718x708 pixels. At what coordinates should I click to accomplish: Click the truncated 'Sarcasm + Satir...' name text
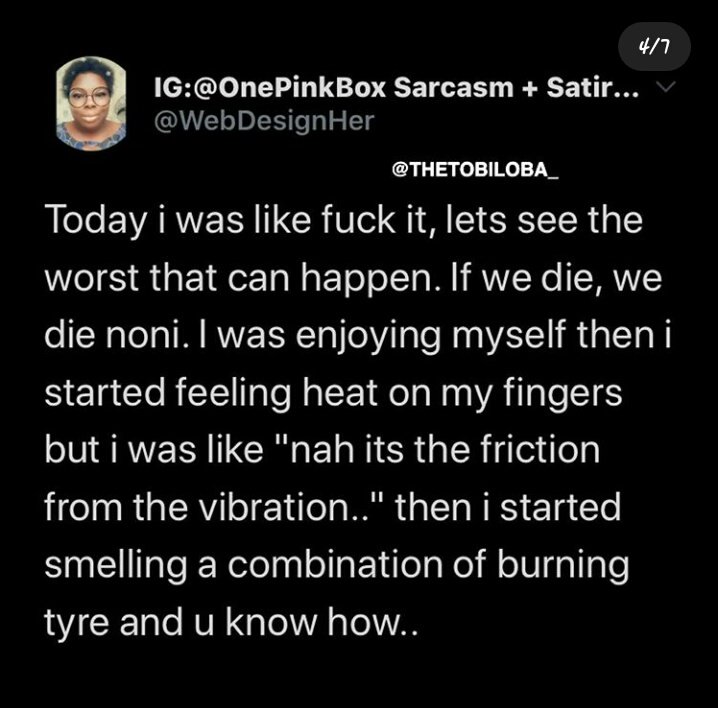point(516,87)
